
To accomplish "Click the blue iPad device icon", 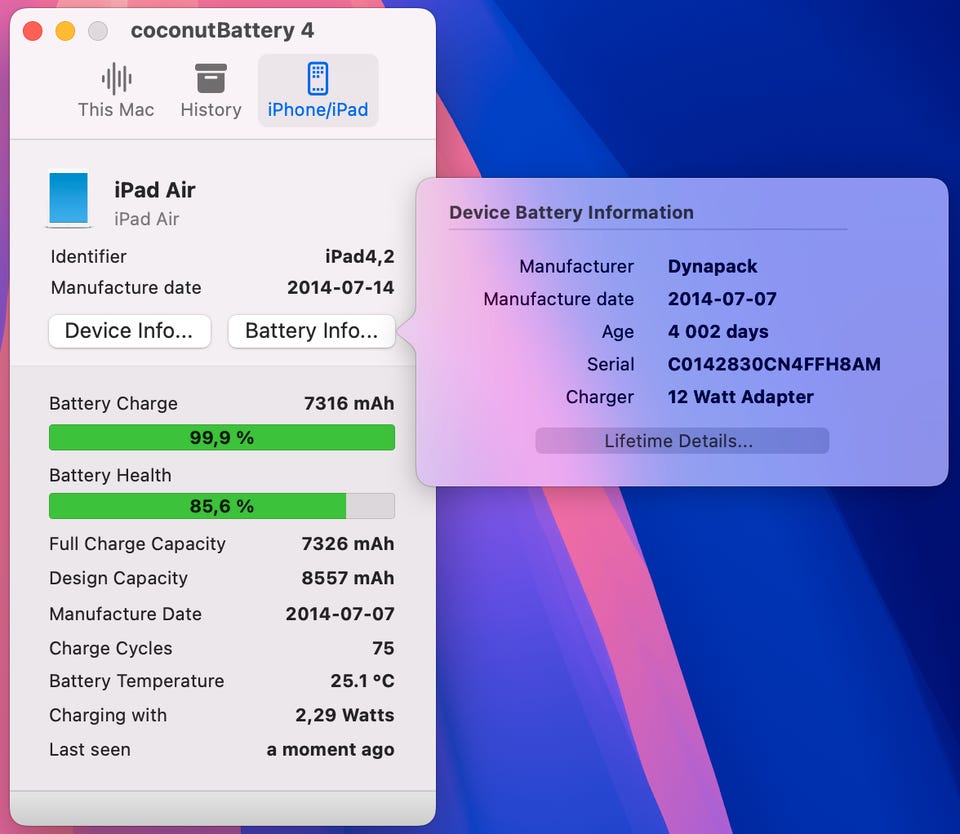I will pyautogui.click(x=69, y=198).
